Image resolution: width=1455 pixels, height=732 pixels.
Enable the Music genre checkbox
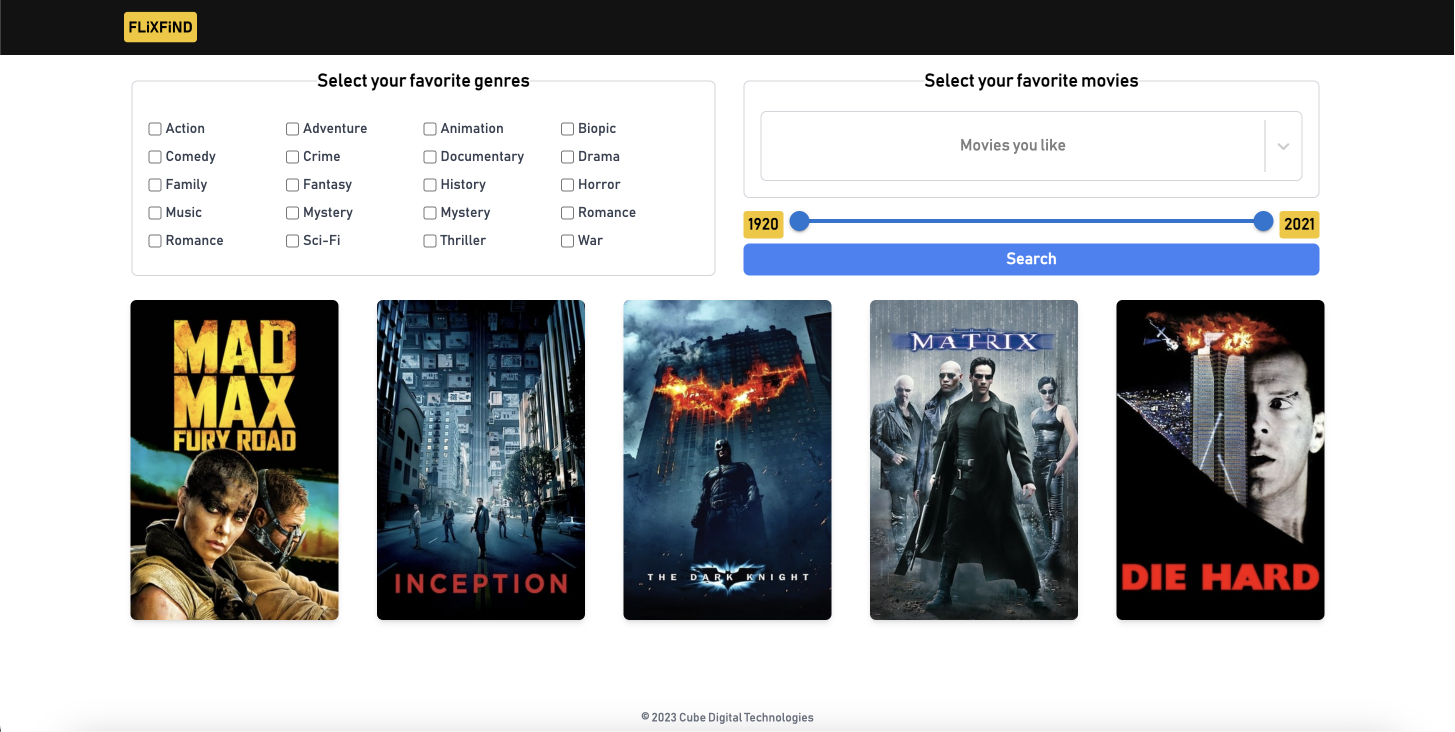click(155, 213)
